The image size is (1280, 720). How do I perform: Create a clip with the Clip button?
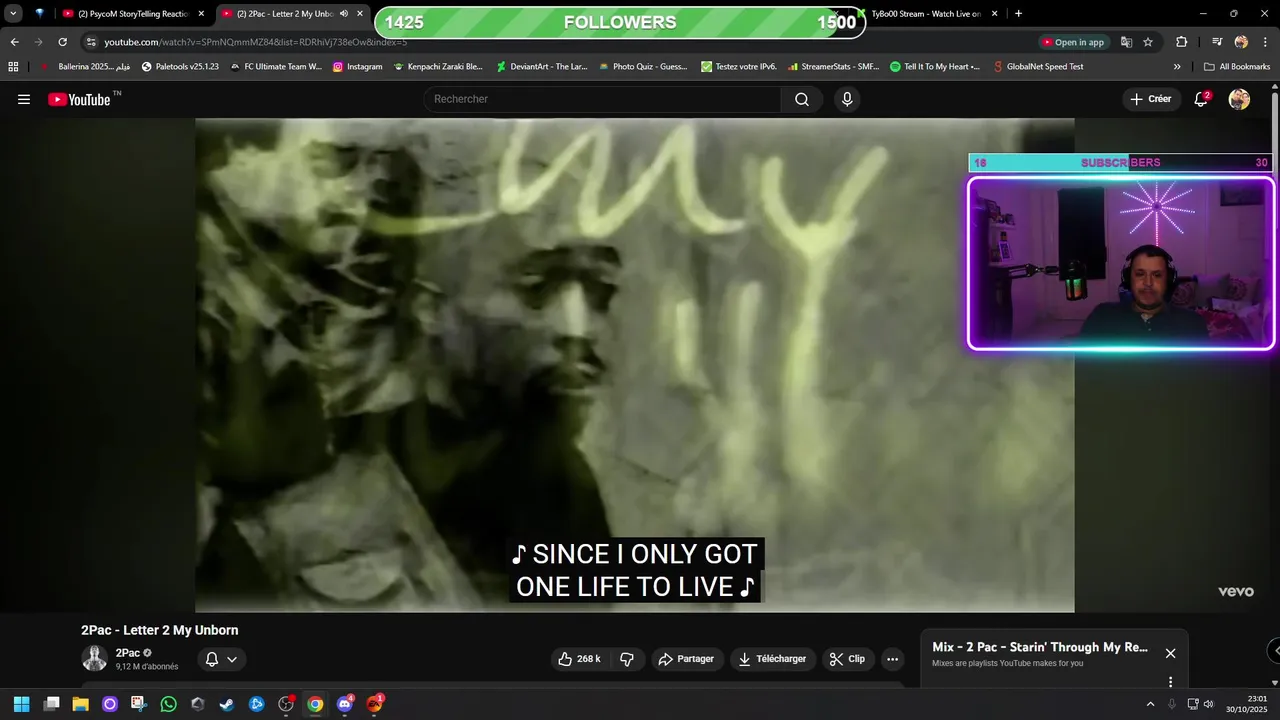click(848, 659)
